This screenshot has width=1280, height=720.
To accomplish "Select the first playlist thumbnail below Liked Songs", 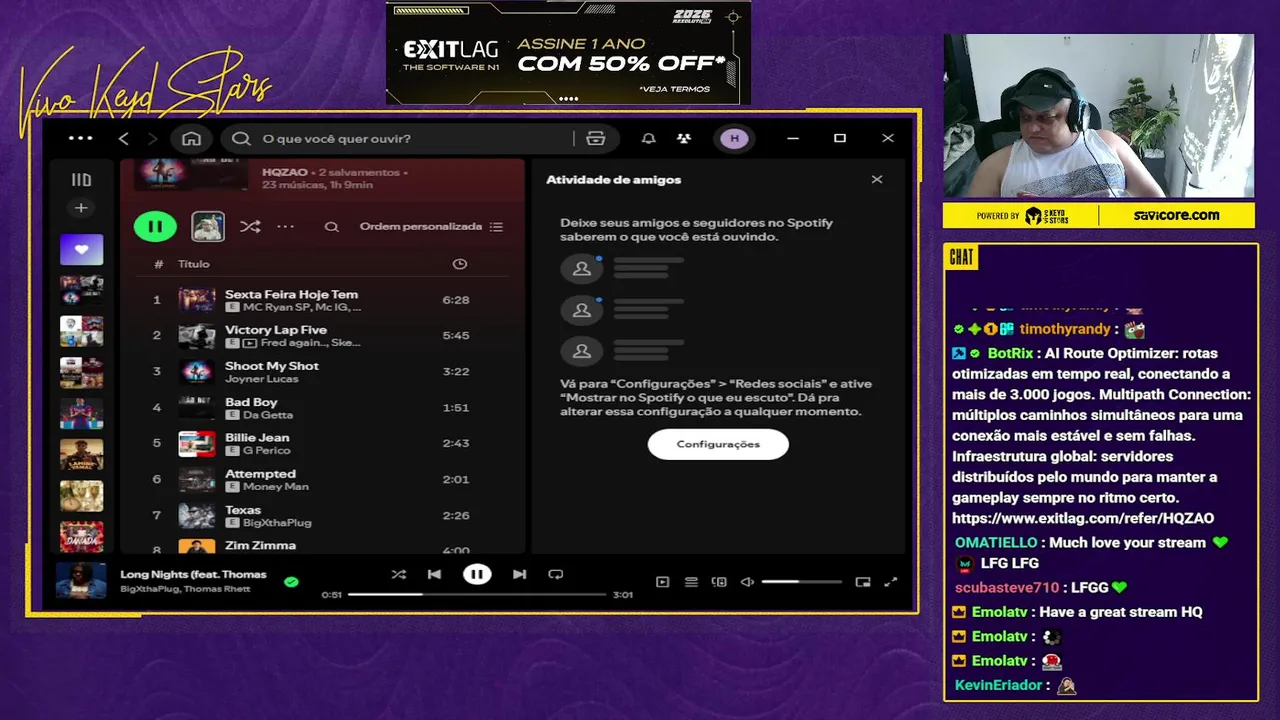I will [x=81, y=290].
